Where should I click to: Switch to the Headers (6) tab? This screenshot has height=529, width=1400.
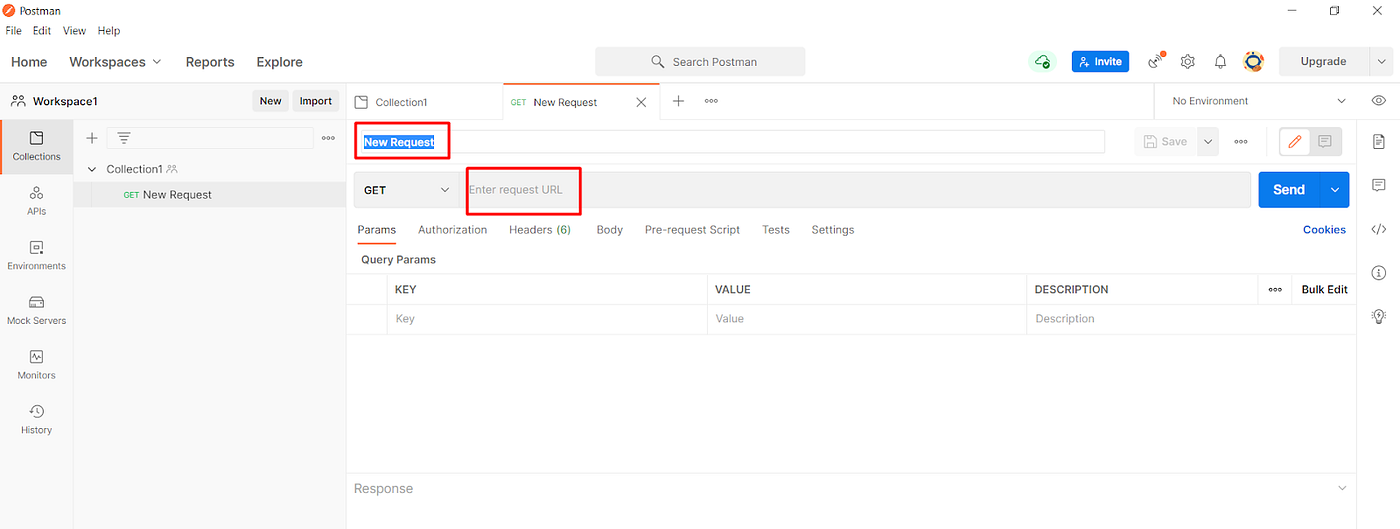pyautogui.click(x=540, y=229)
